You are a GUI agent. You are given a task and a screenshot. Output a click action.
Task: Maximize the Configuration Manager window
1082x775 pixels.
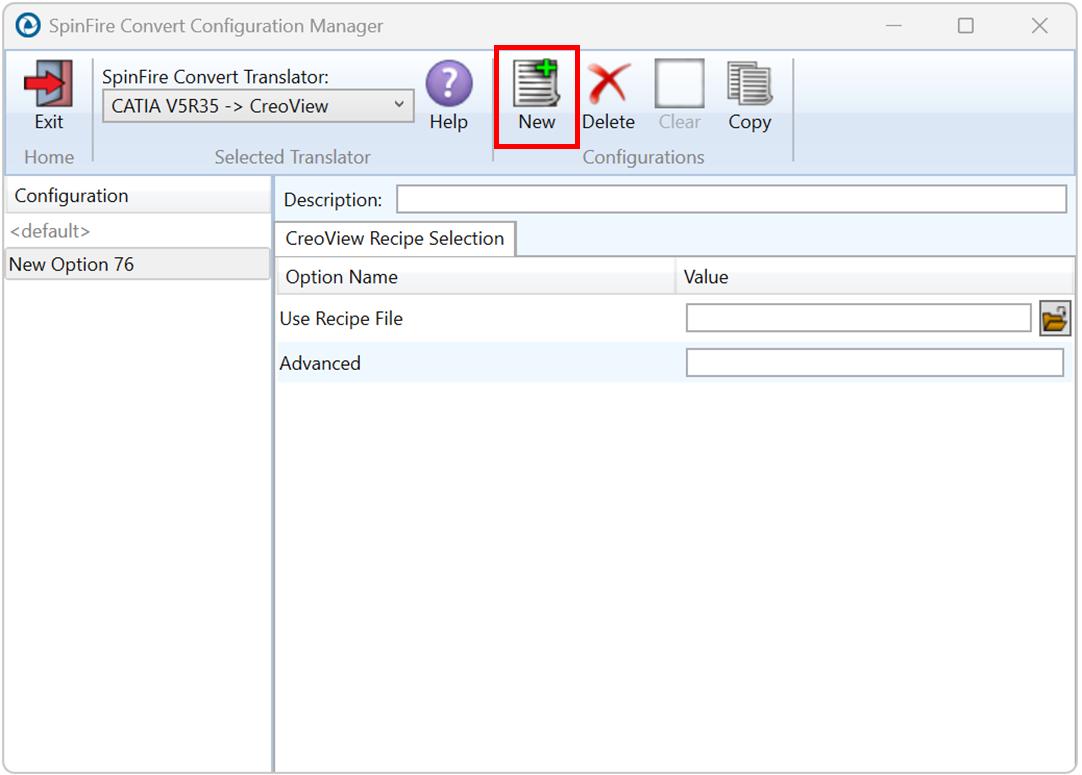click(x=965, y=26)
